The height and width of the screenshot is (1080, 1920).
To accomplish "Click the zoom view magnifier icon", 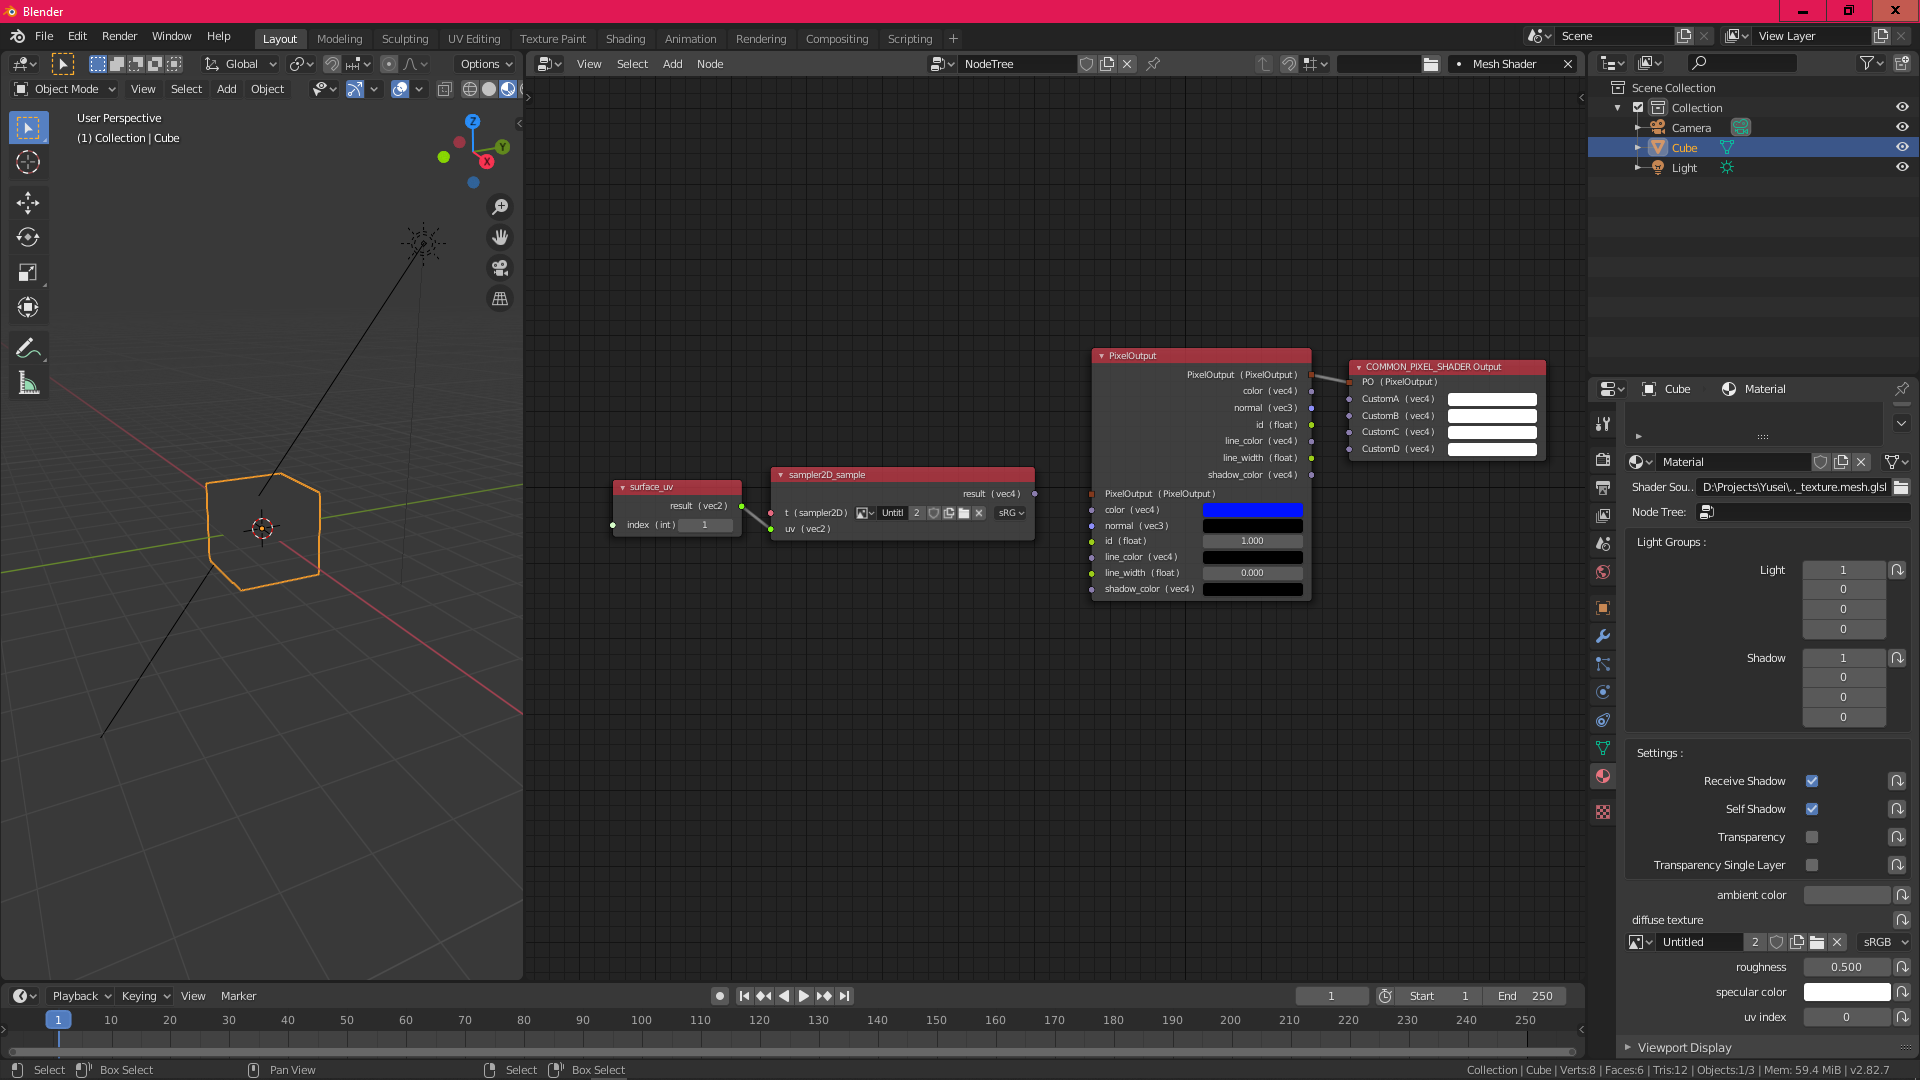I will [500, 207].
